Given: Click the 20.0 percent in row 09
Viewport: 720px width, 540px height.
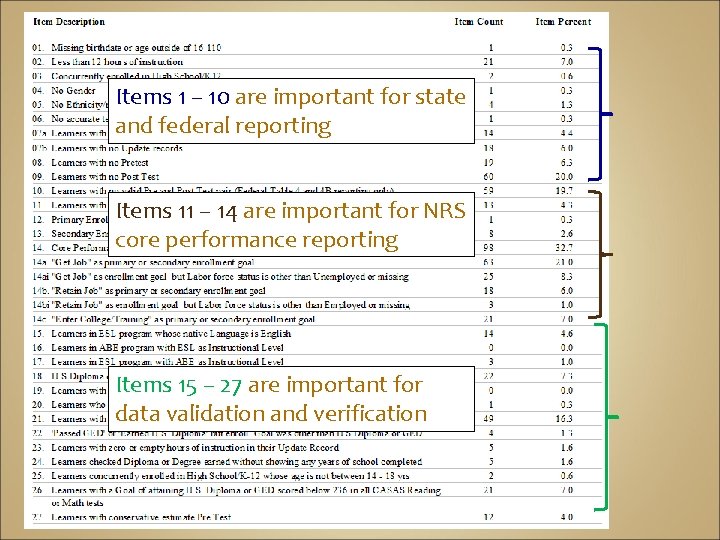Looking at the screenshot, I should [564, 177].
